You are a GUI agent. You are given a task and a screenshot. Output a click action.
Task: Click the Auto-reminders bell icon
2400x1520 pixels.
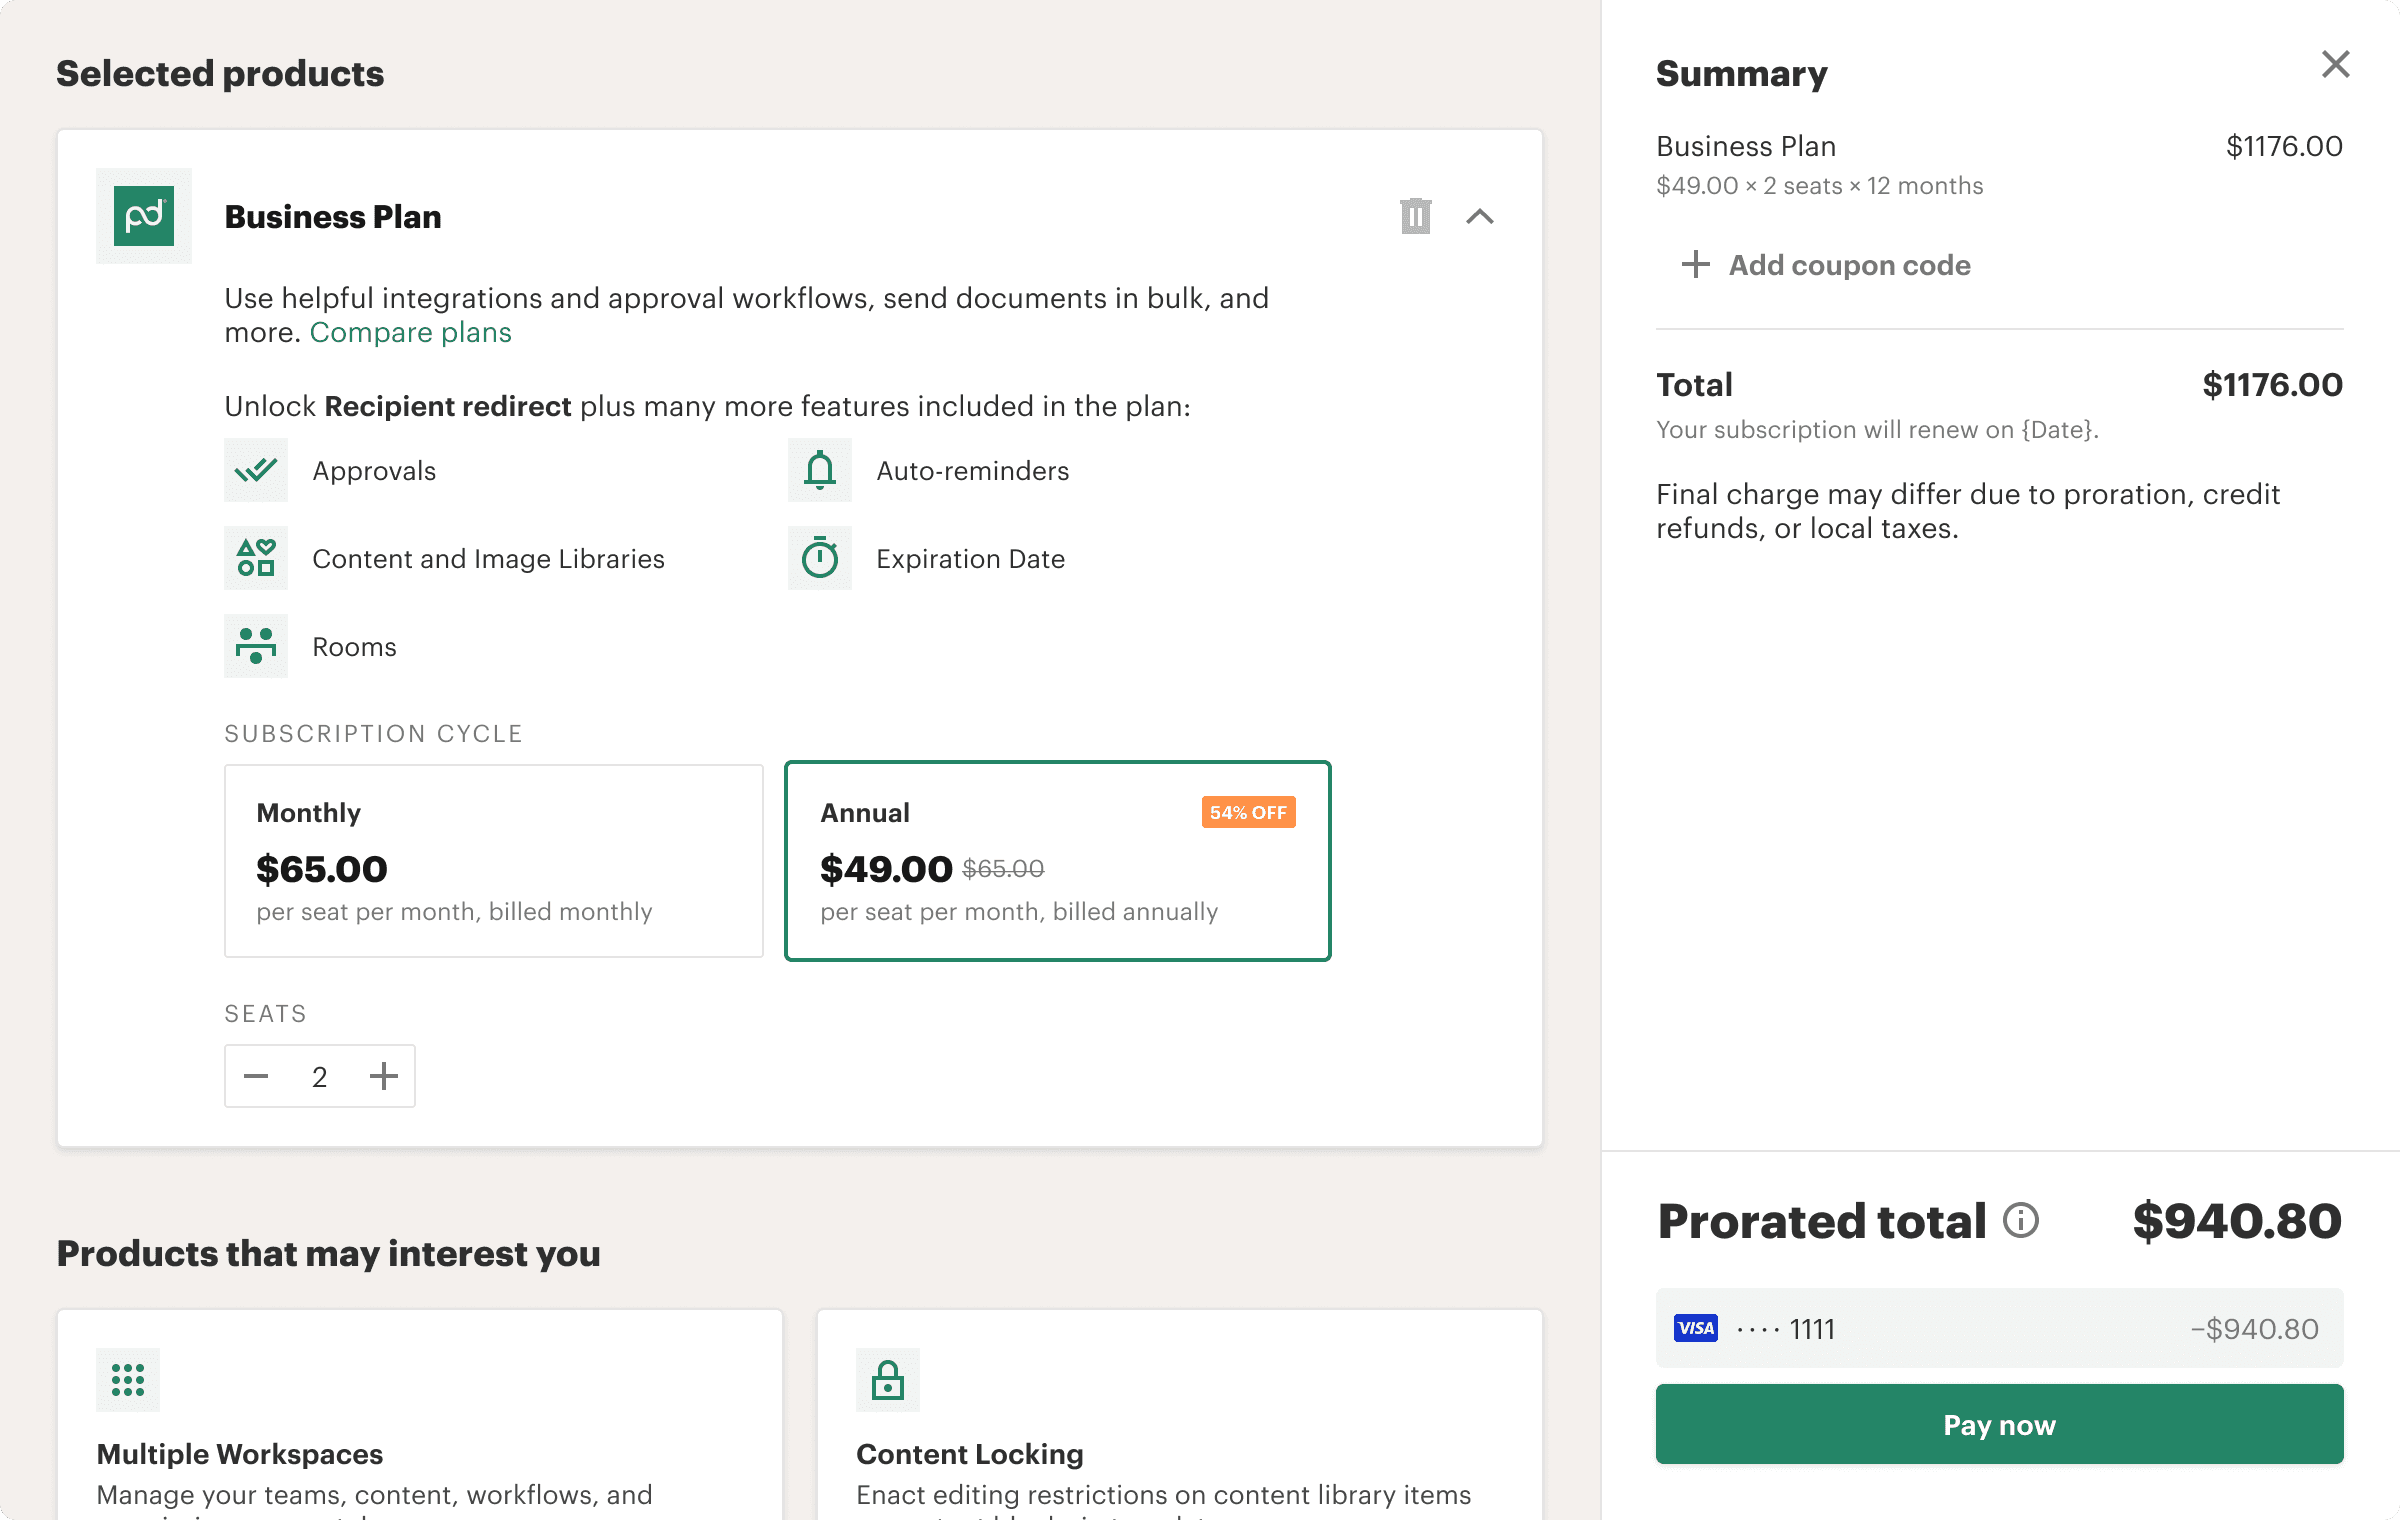pyautogui.click(x=820, y=470)
